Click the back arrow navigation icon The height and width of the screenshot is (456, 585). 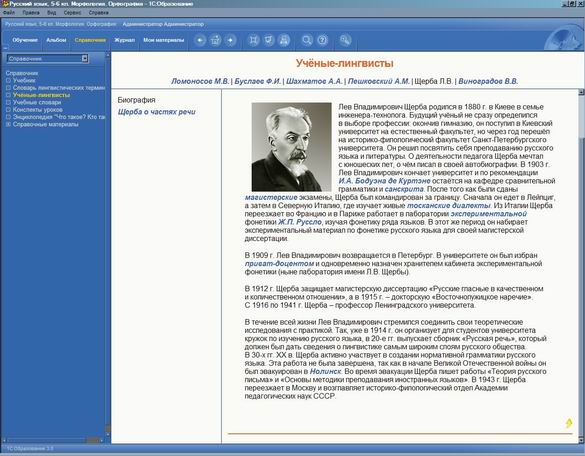pos(200,40)
